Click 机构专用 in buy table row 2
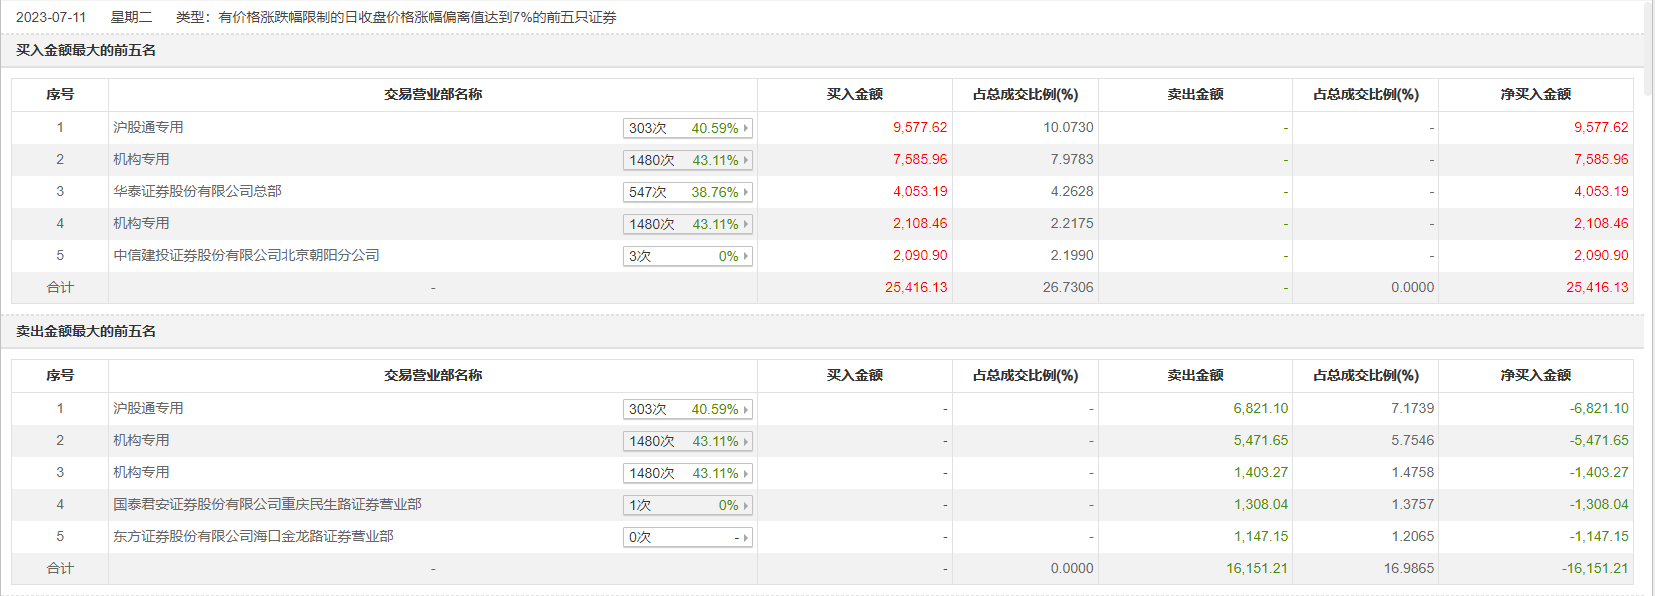This screenshot has width=1655, height=596. tap(141, 159)
